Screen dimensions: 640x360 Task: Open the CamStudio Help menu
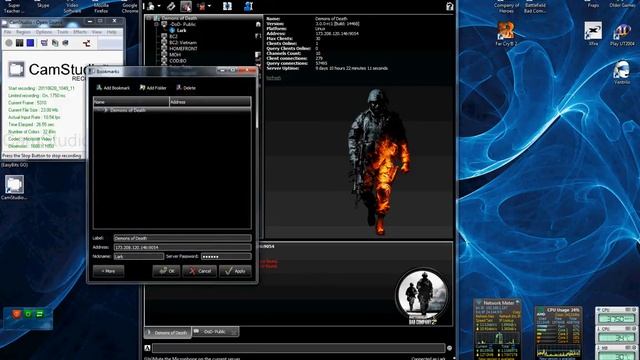111,32
